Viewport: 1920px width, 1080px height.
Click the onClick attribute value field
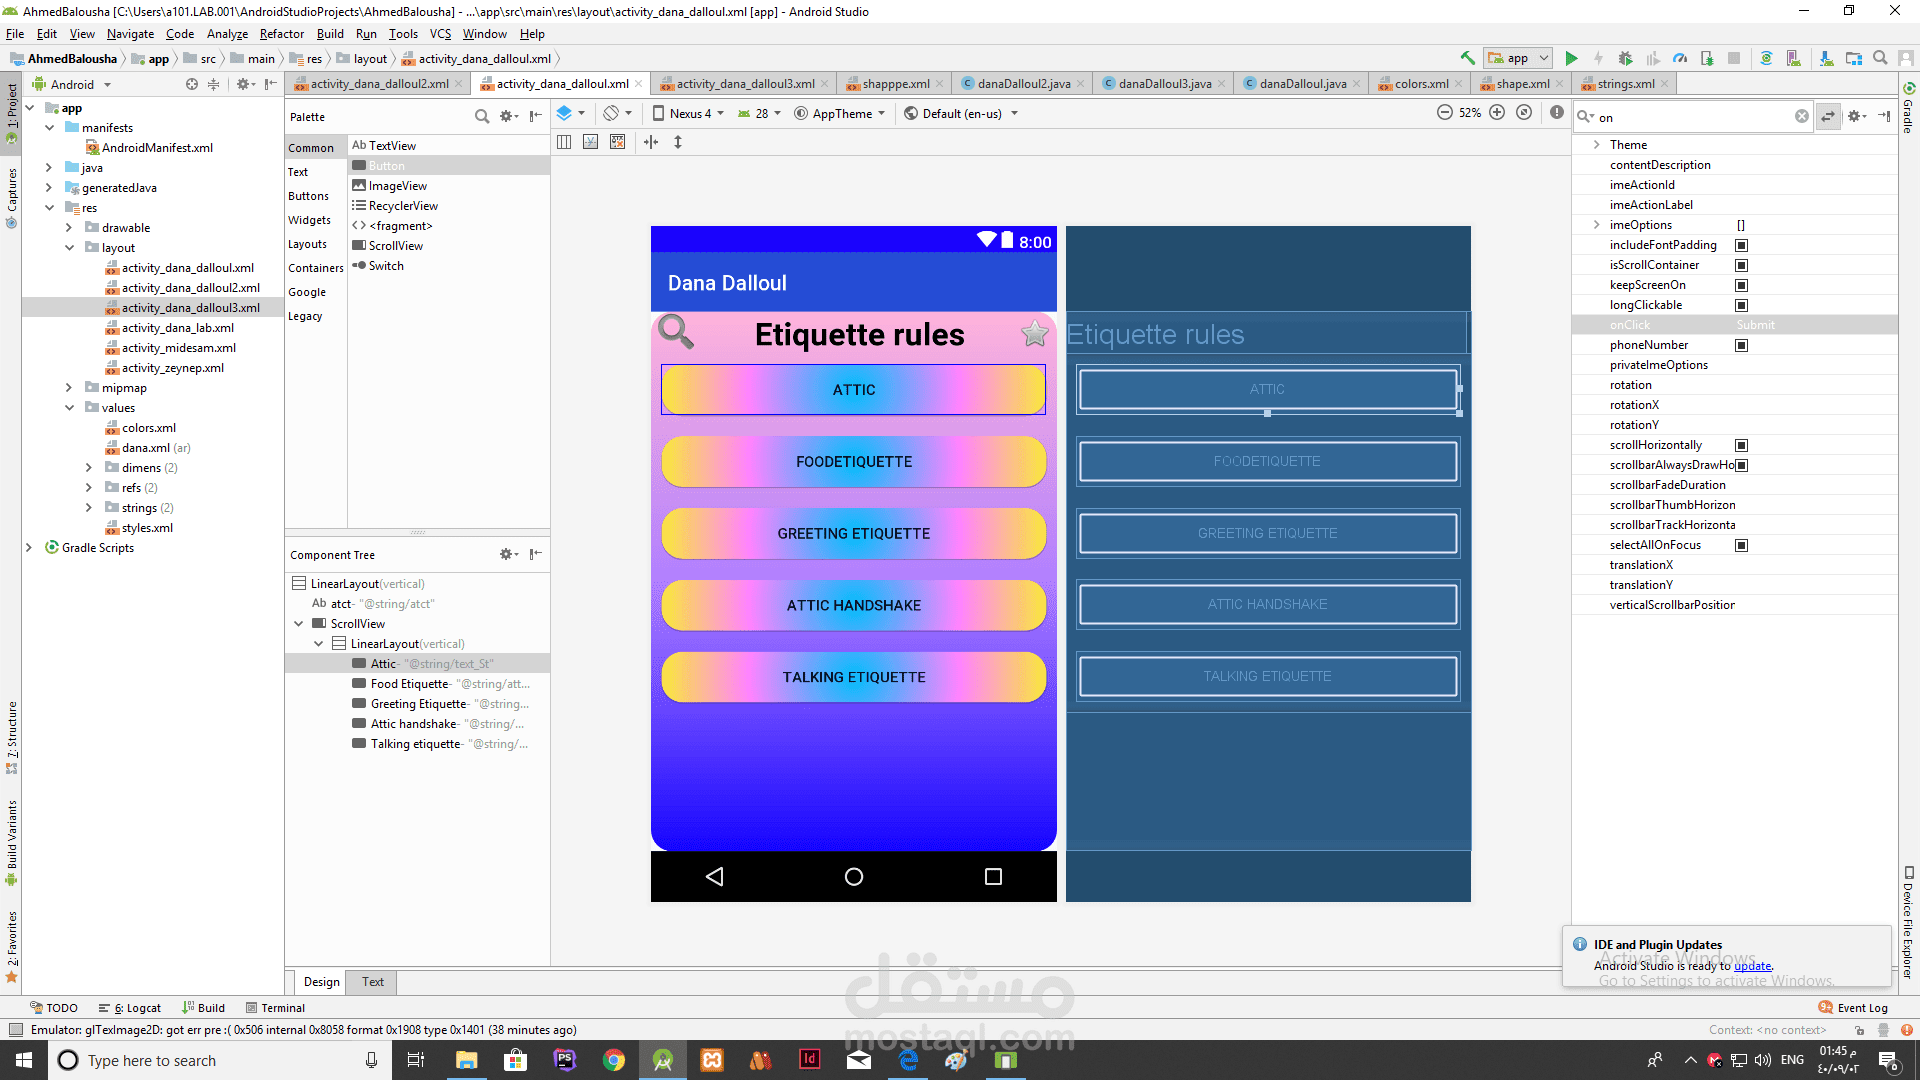pyautogui.click(x=1814, y=325)
